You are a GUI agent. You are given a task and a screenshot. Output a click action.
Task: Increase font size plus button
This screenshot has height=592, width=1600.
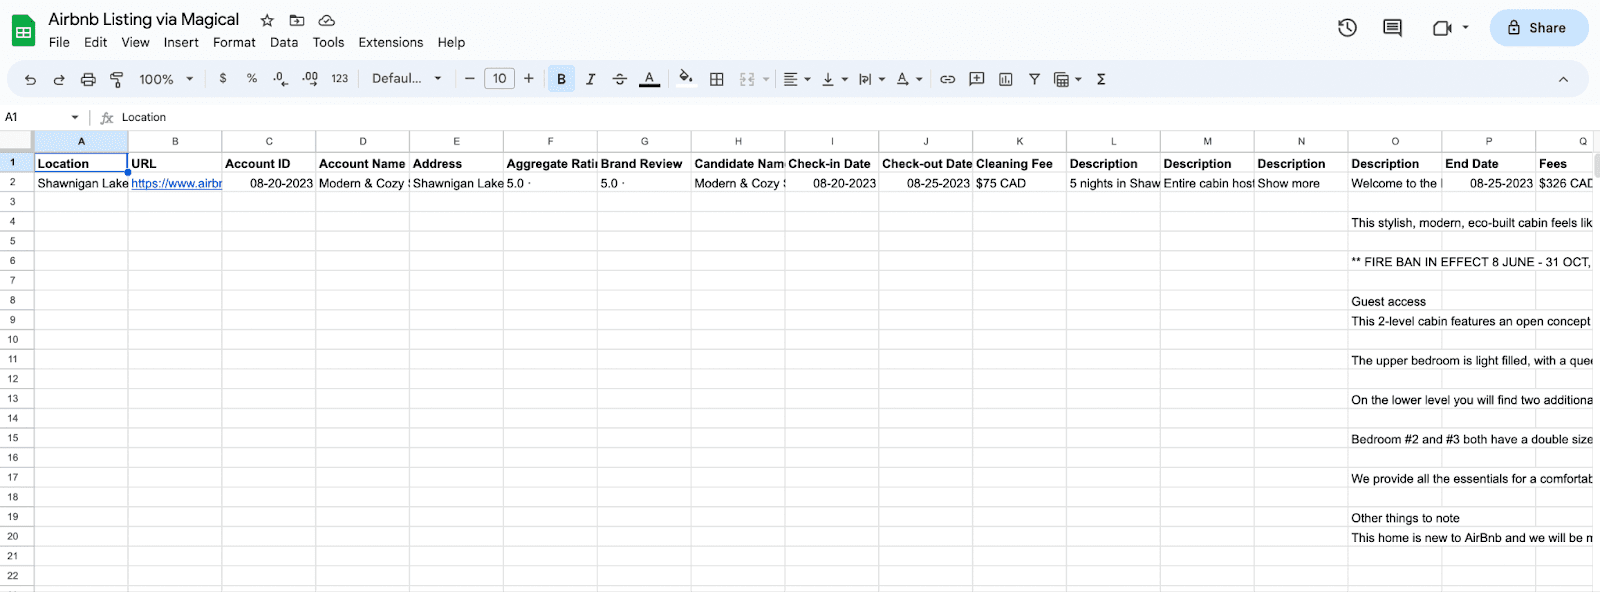pyautogui.click(x=529, y=78)
